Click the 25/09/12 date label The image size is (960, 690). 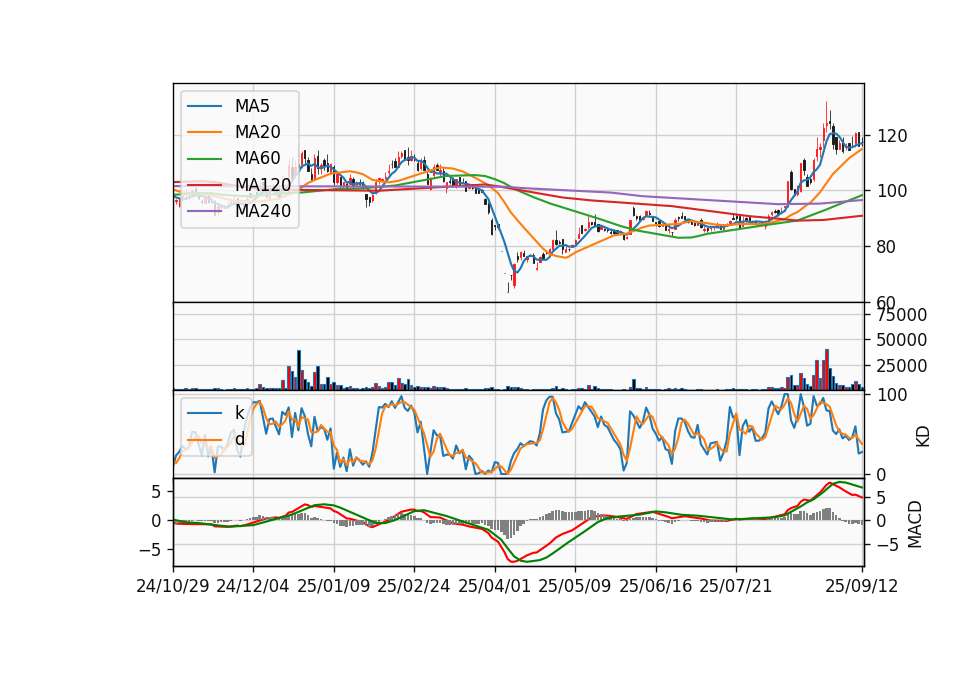(862, 586)
